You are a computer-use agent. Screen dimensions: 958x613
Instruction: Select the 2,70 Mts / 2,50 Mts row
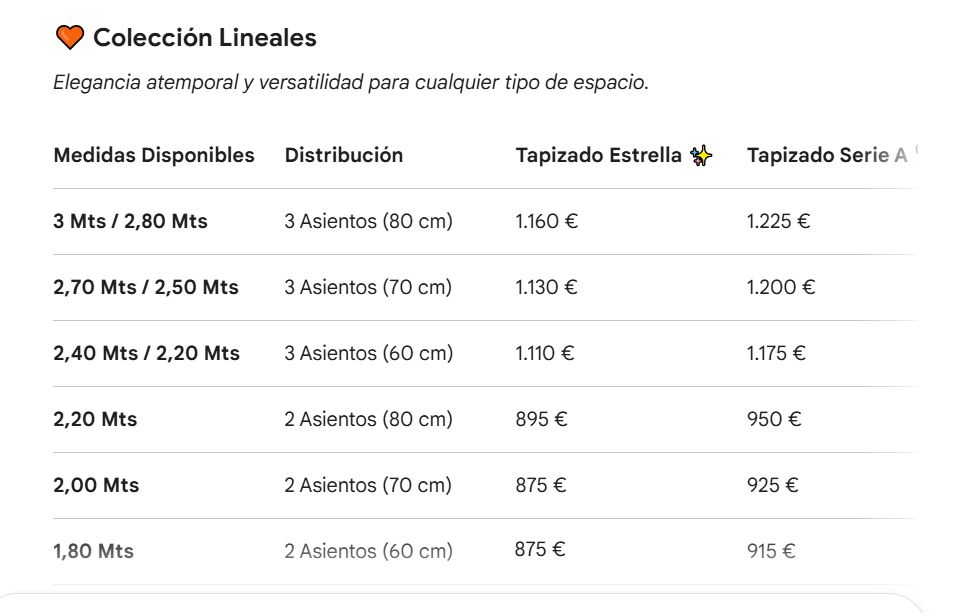coord(484,287)
